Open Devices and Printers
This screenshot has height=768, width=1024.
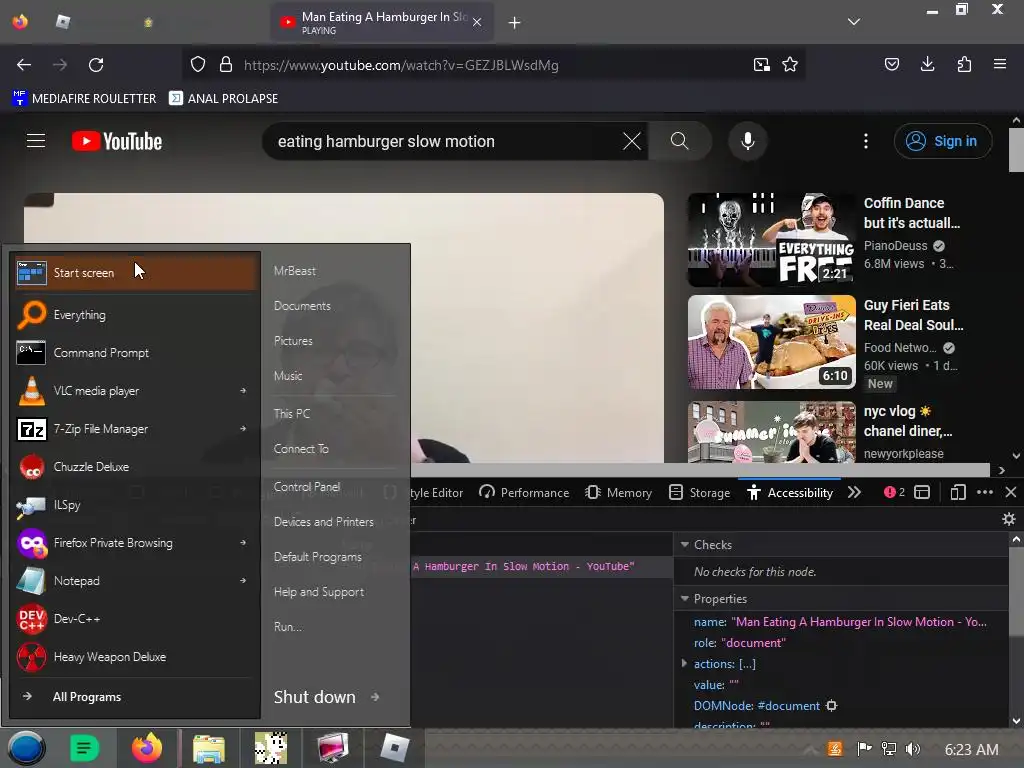(x=324, y=522)
